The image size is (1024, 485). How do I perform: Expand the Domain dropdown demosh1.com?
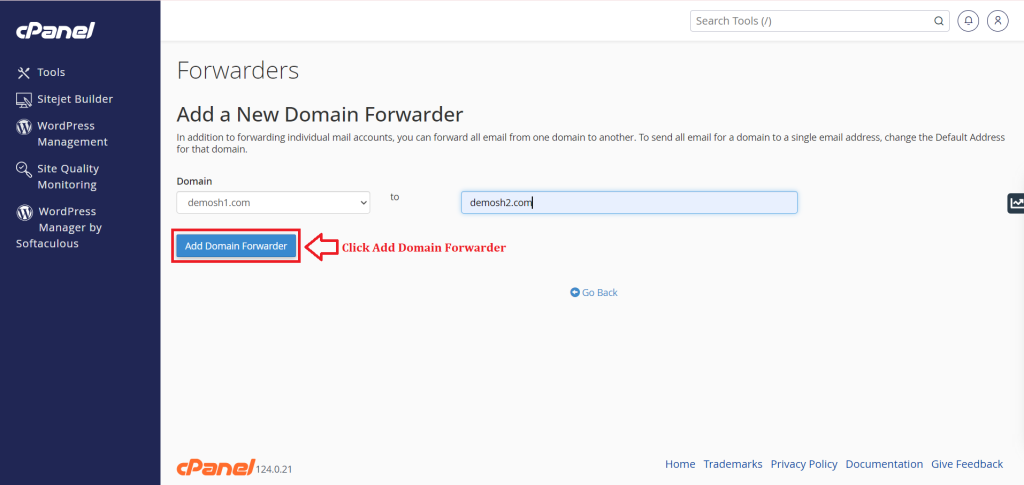(x=273, y=202)
